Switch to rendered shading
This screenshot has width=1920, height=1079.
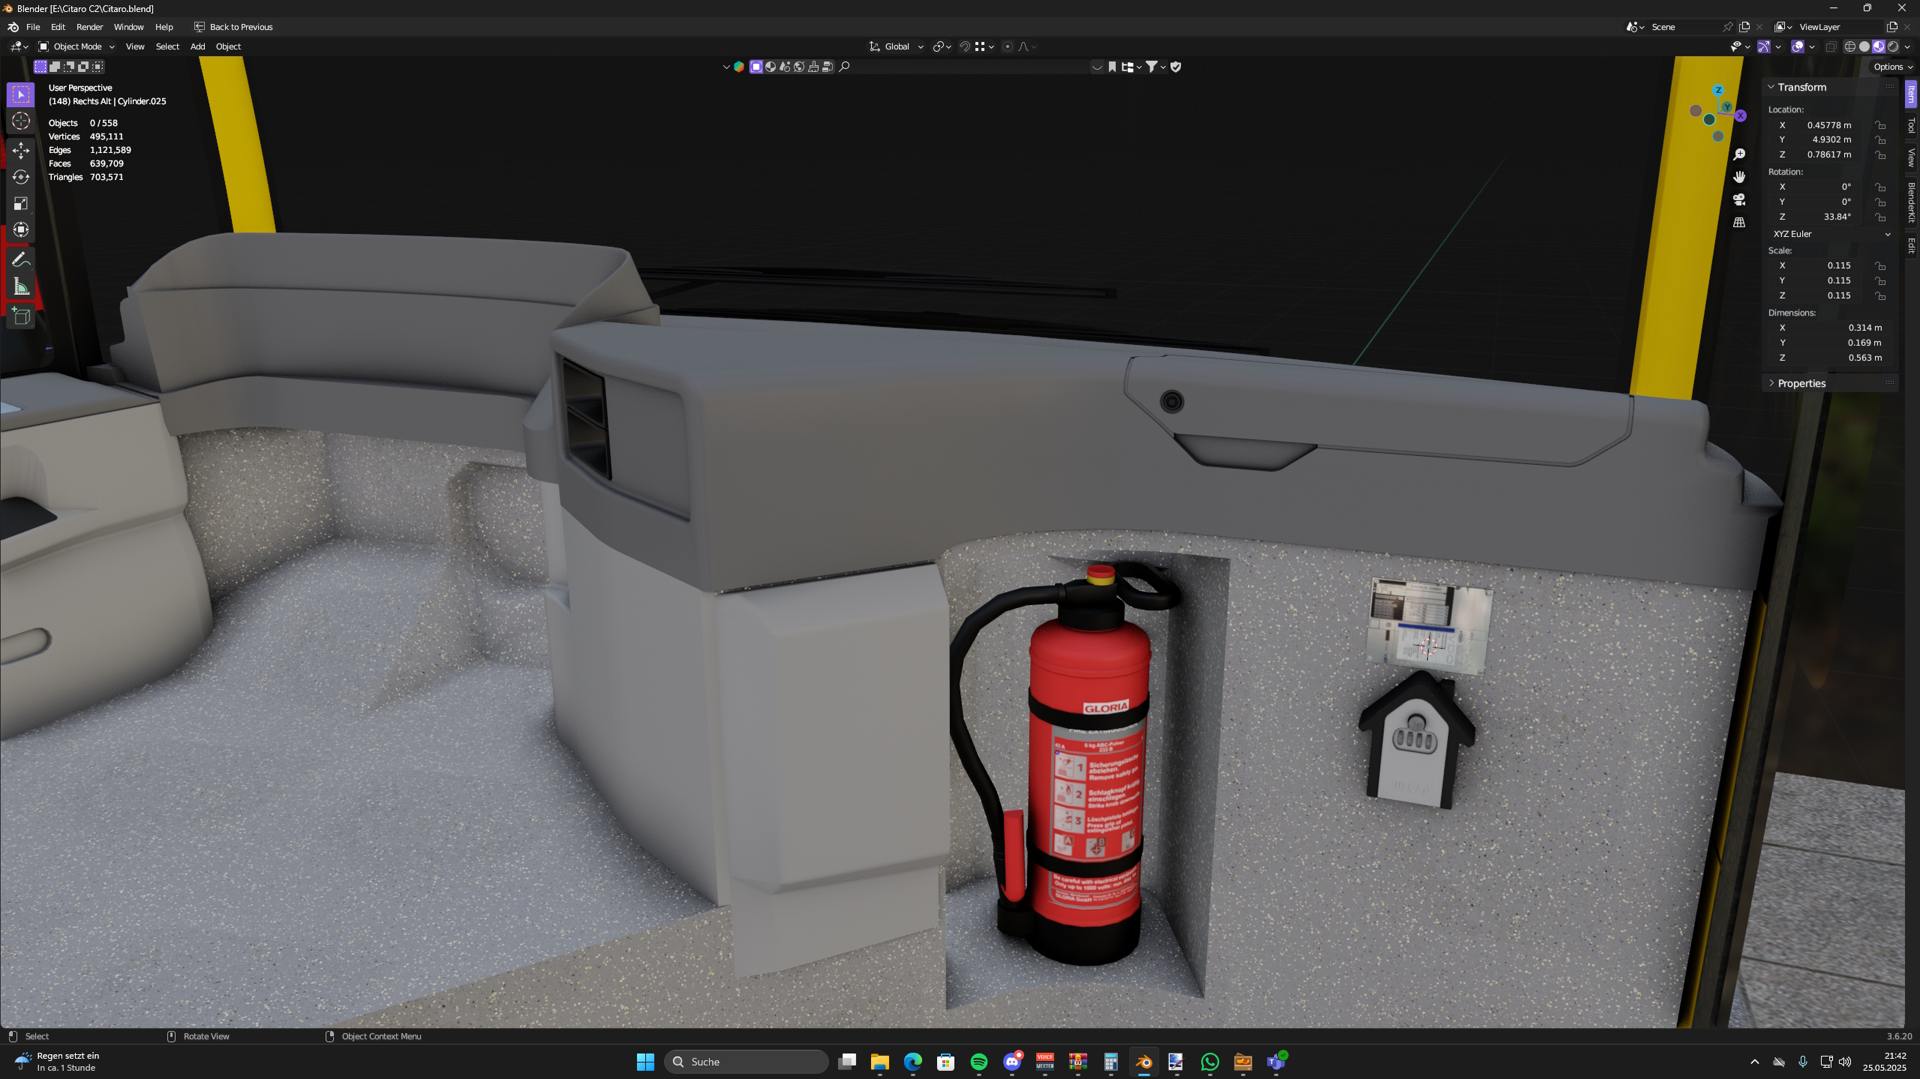coord(1893,47)
